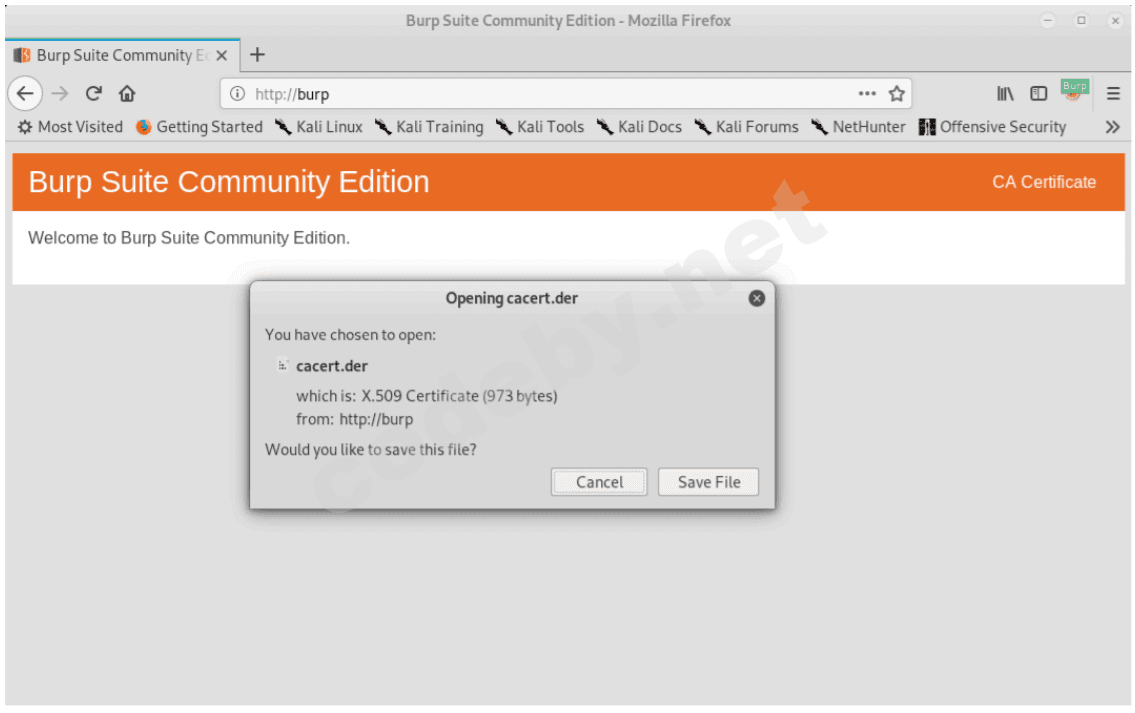Show site information icon in address bar
The image size is (1135, 713).
[237, 93]
